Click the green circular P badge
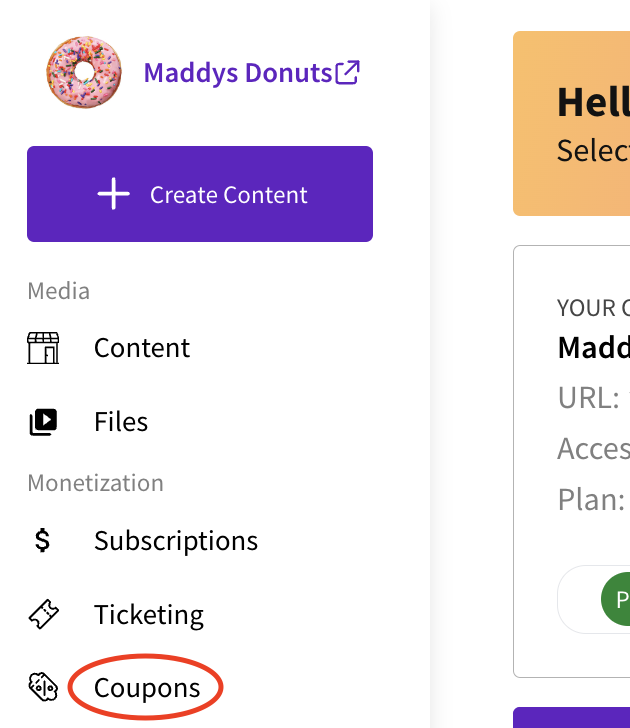630x728 pixels. pyautogui.click(x=616, y=599)
